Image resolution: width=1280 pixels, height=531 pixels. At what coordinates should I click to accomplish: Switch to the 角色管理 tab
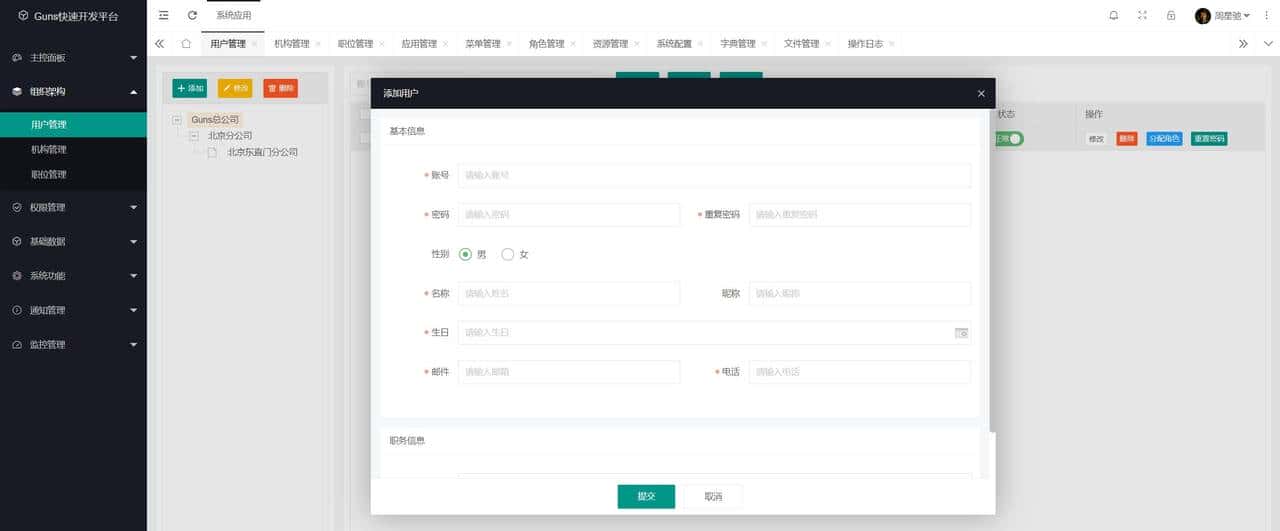tap(547, 44)
